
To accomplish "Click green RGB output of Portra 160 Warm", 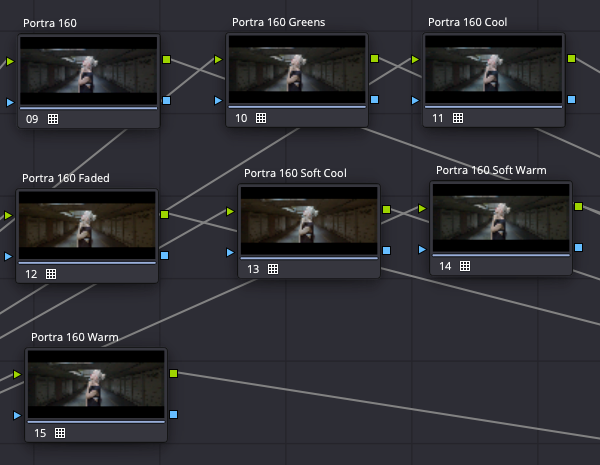I will tap(174, 373).
